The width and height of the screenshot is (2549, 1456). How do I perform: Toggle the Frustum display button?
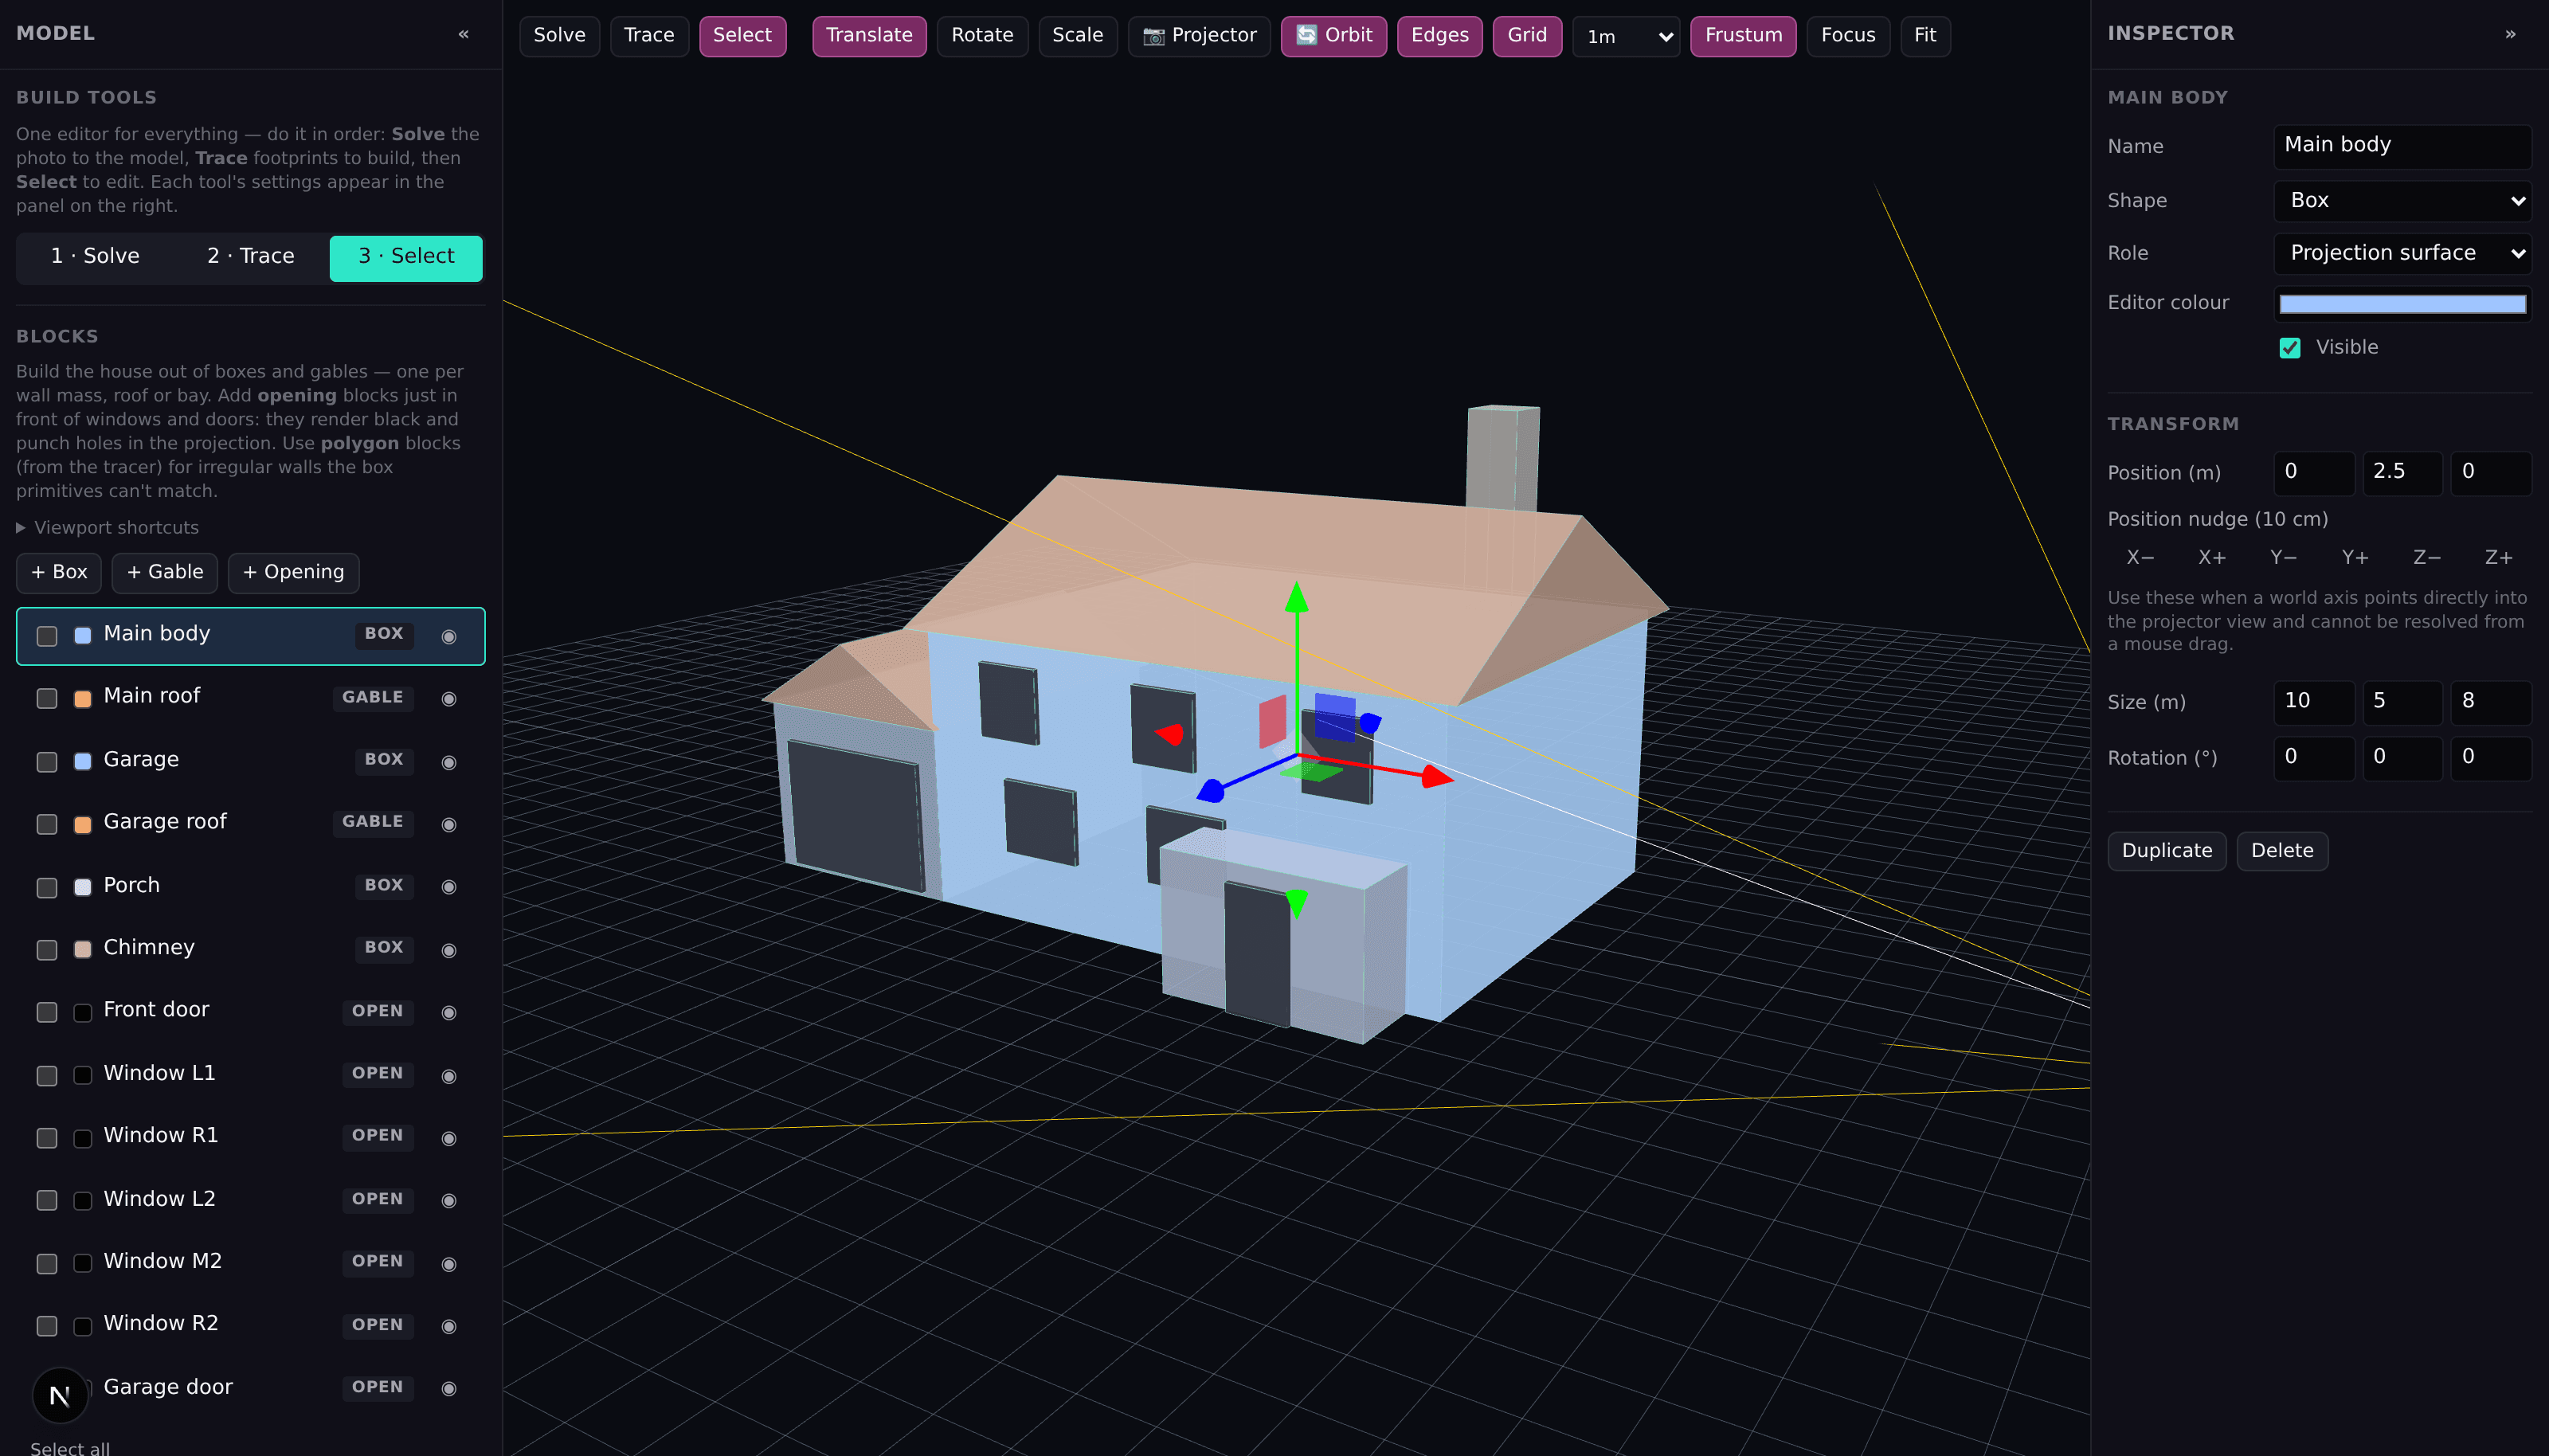1743,36
